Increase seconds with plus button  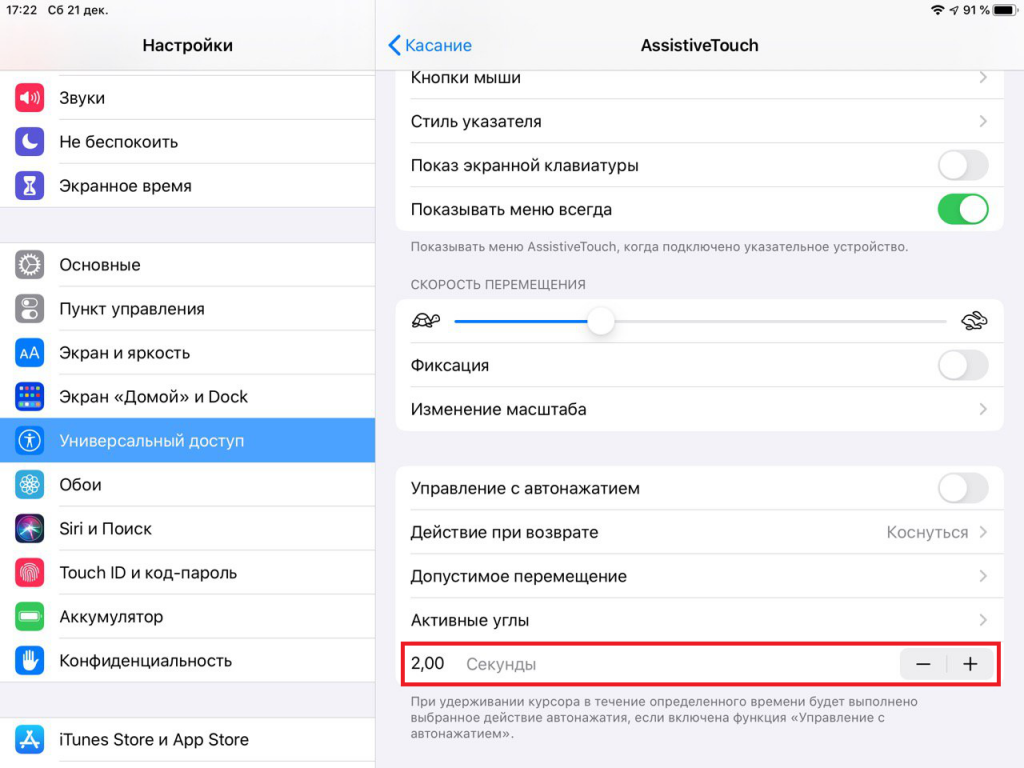pos(970,664)
